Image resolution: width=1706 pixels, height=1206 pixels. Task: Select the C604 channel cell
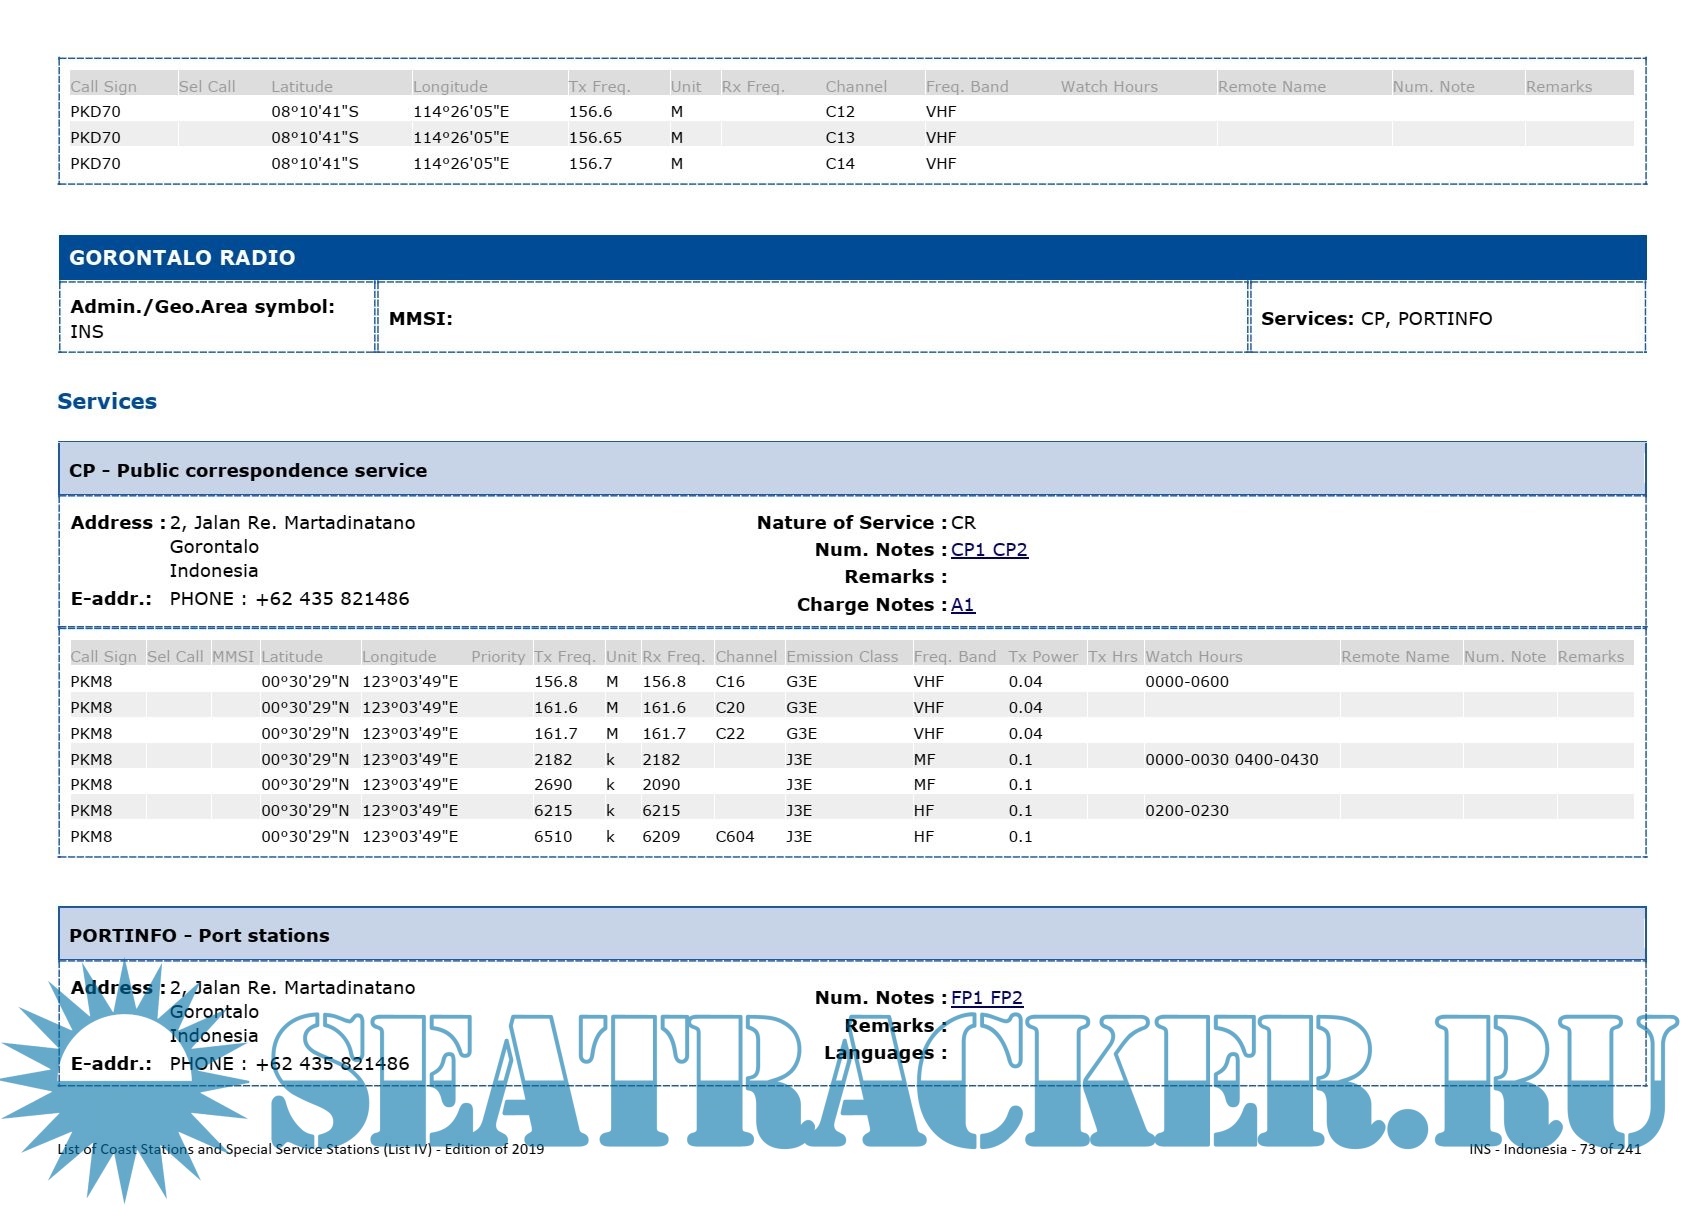tap(734, 837)
